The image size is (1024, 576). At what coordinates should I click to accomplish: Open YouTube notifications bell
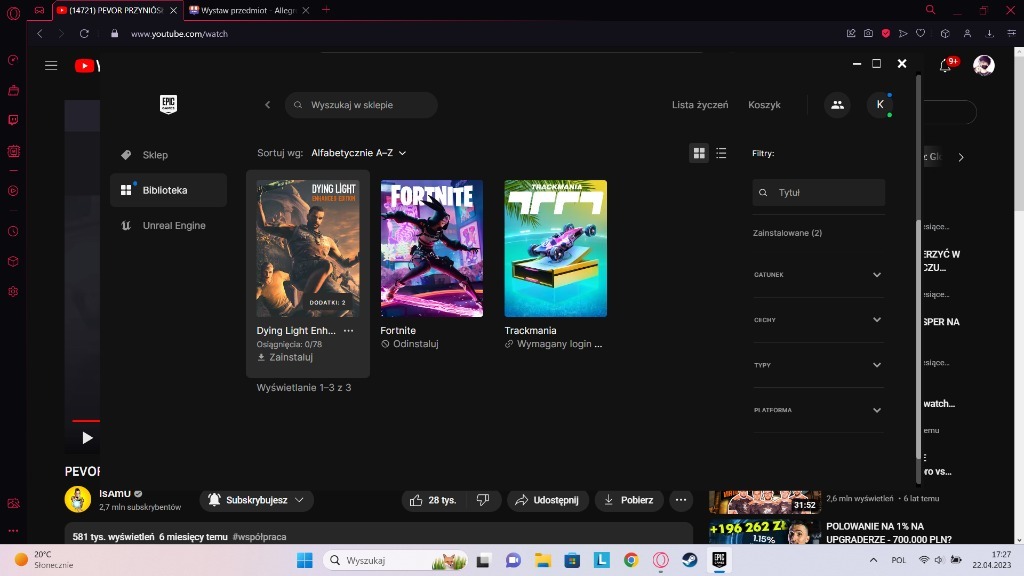coord(945,65)
